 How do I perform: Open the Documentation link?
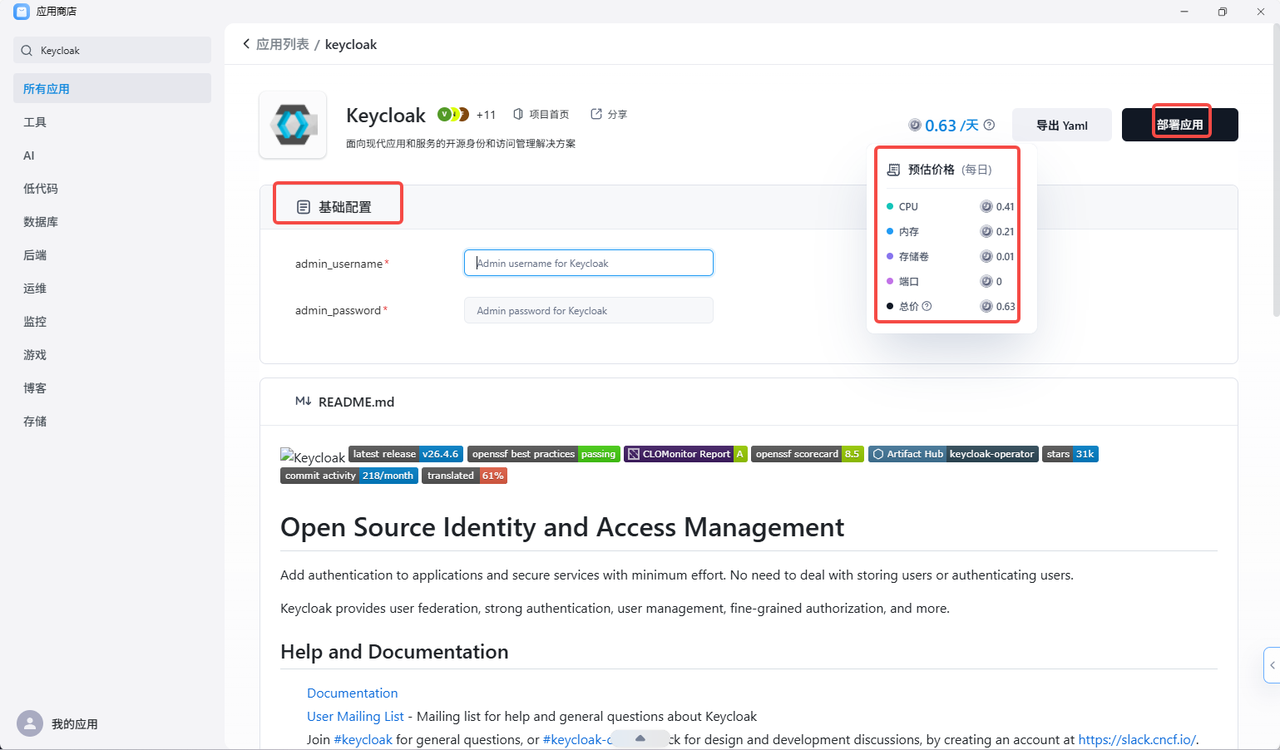point(352,693)
